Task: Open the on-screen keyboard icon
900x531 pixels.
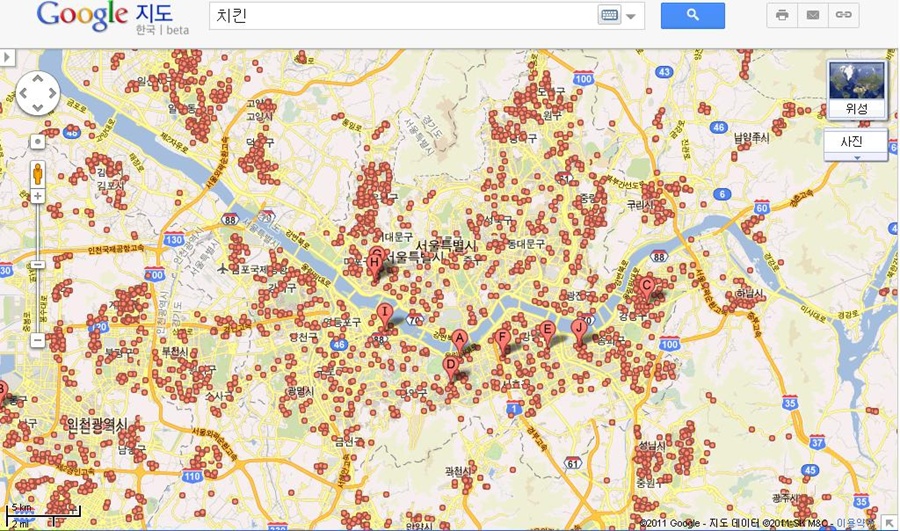Action: pyautogui.click(x=610, y=15)
